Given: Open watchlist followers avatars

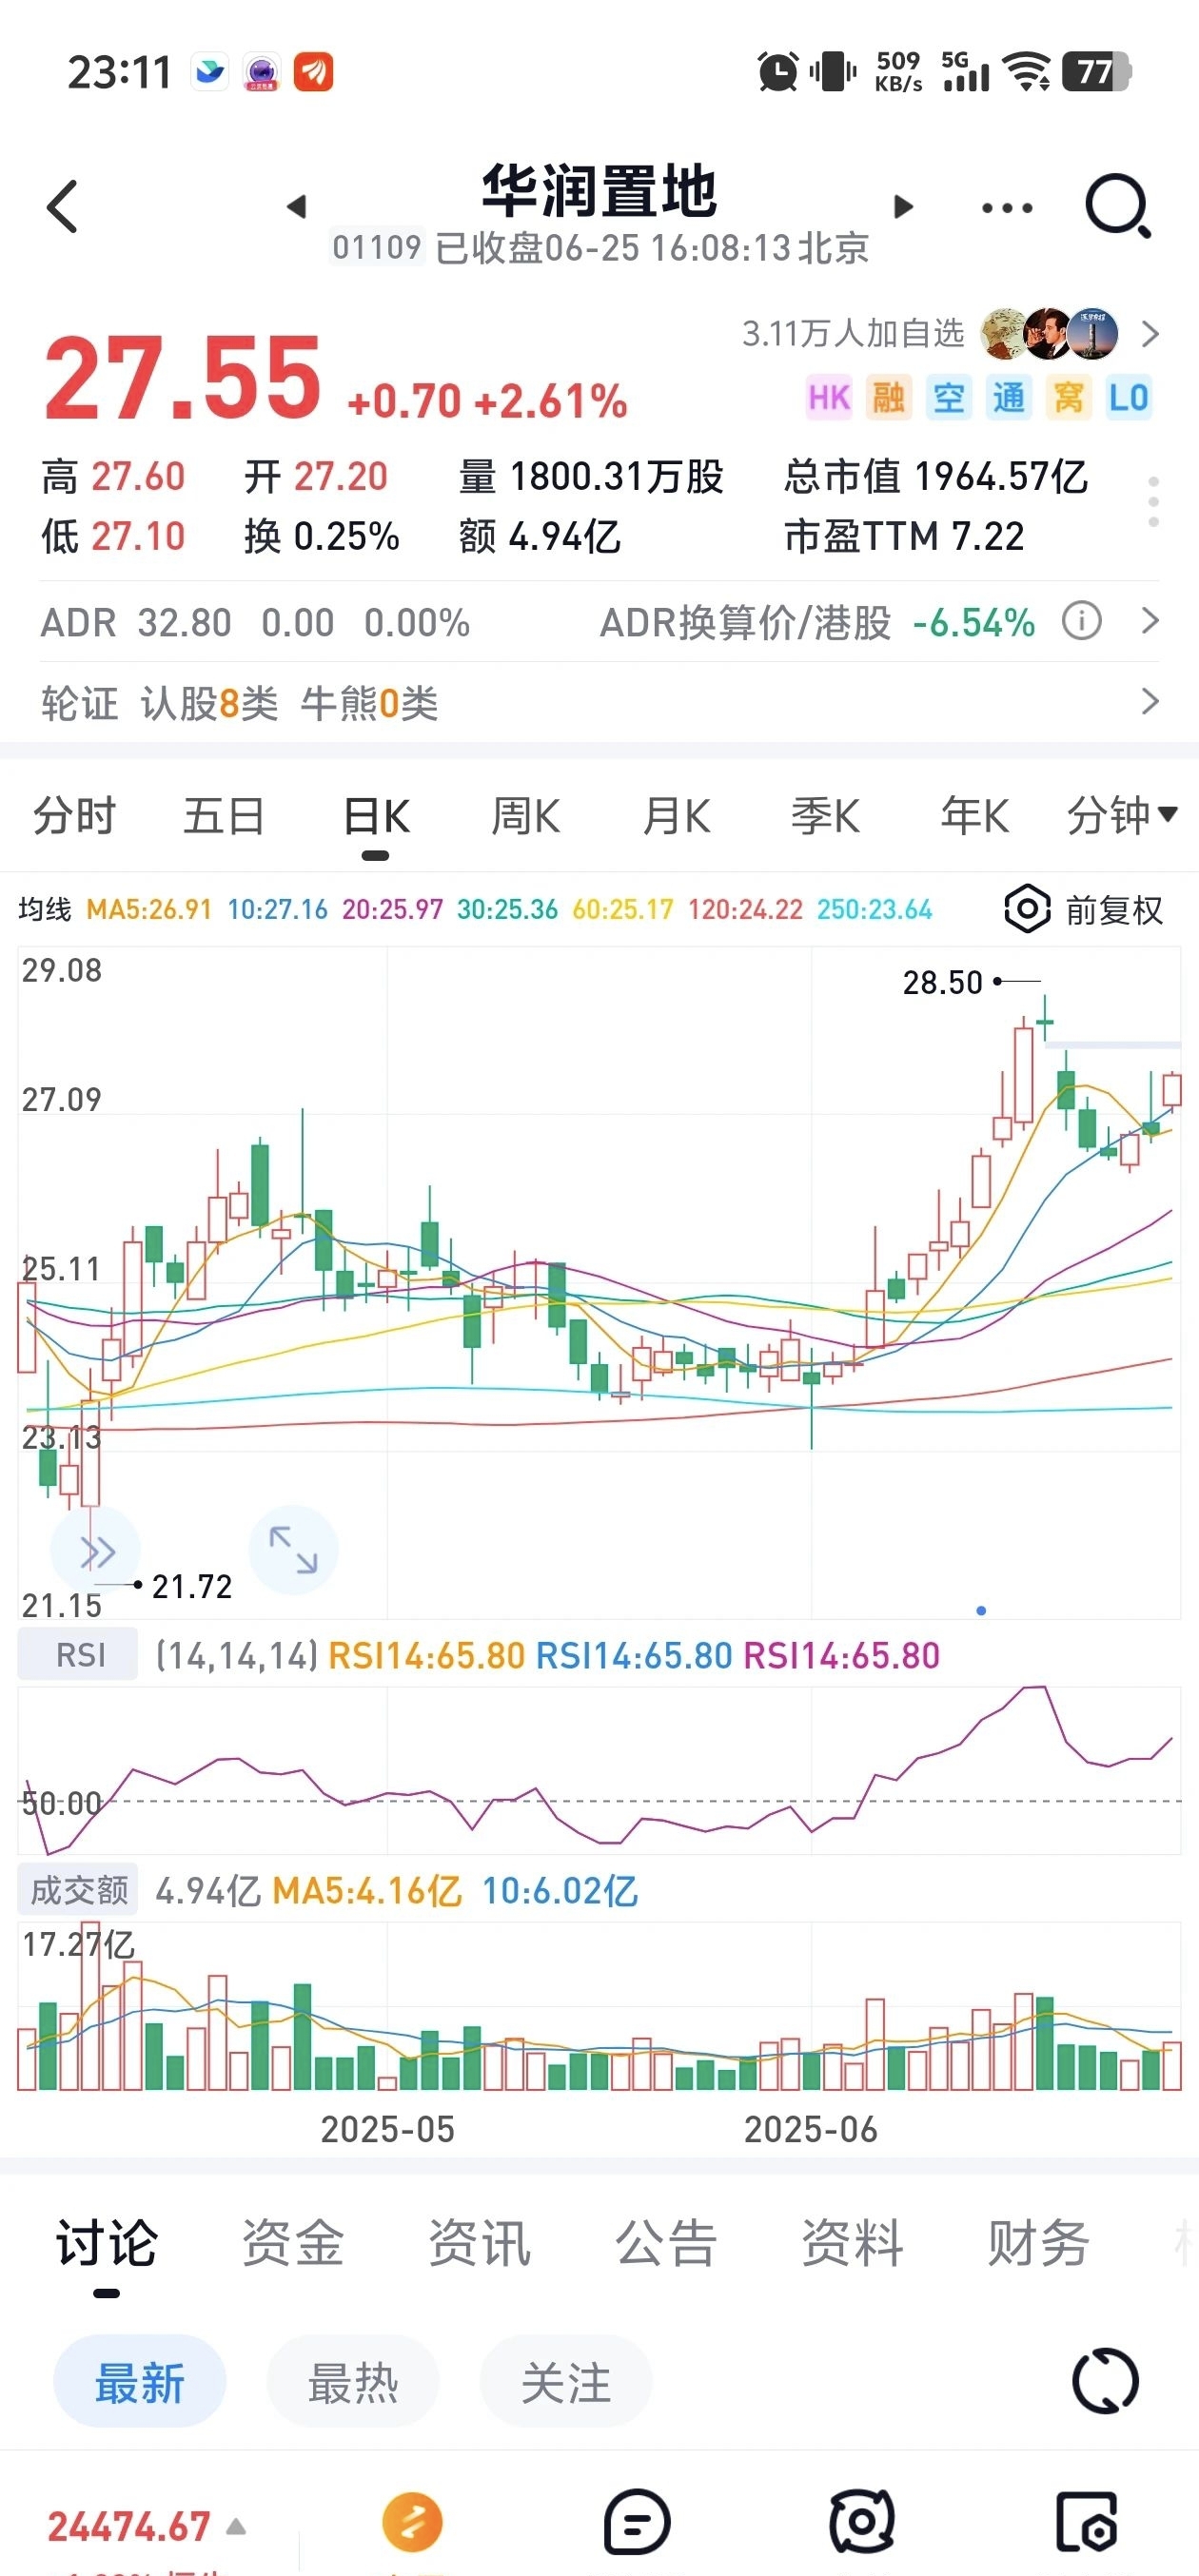Looking at the screenshot, I should click(x=1049, y=334).
